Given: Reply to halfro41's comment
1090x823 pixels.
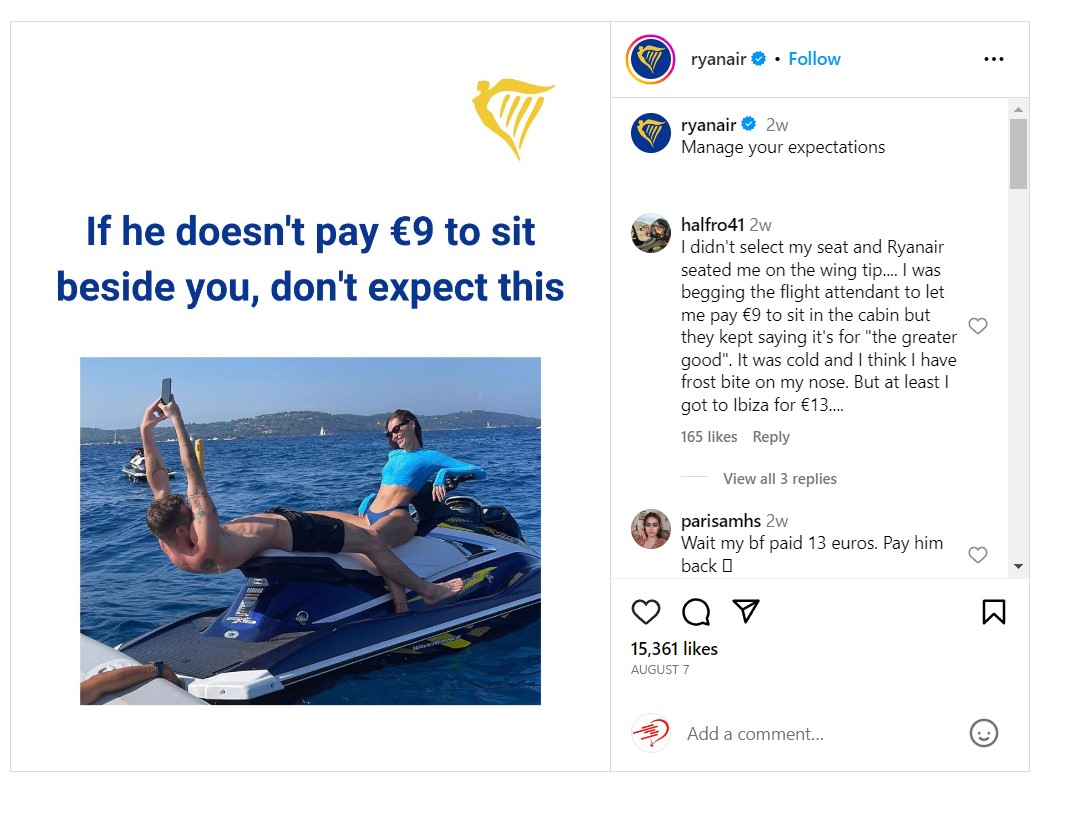Looking at the screenshot, I should [x=771, y=437].
